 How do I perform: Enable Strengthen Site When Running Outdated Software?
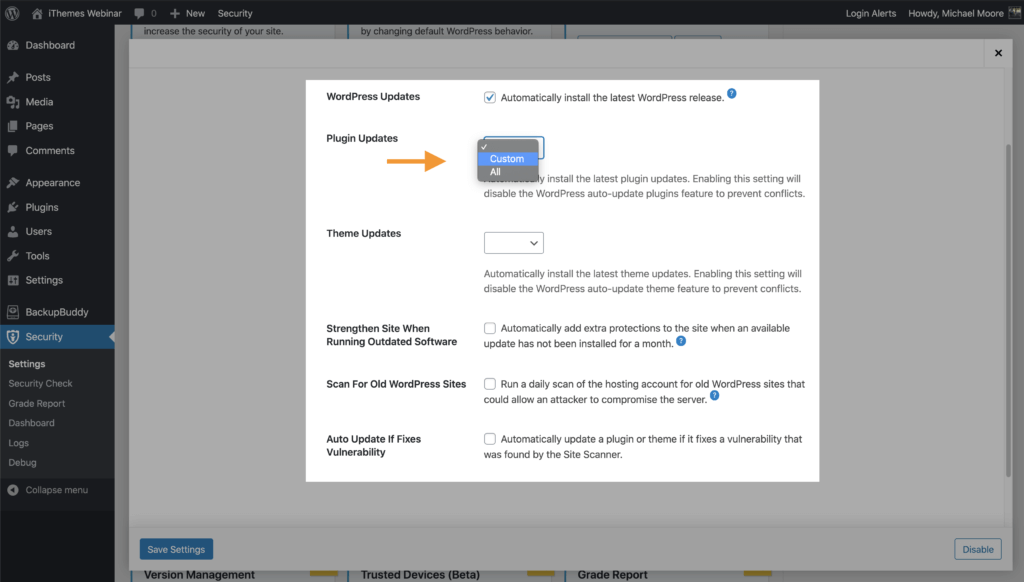pos(490,328)
